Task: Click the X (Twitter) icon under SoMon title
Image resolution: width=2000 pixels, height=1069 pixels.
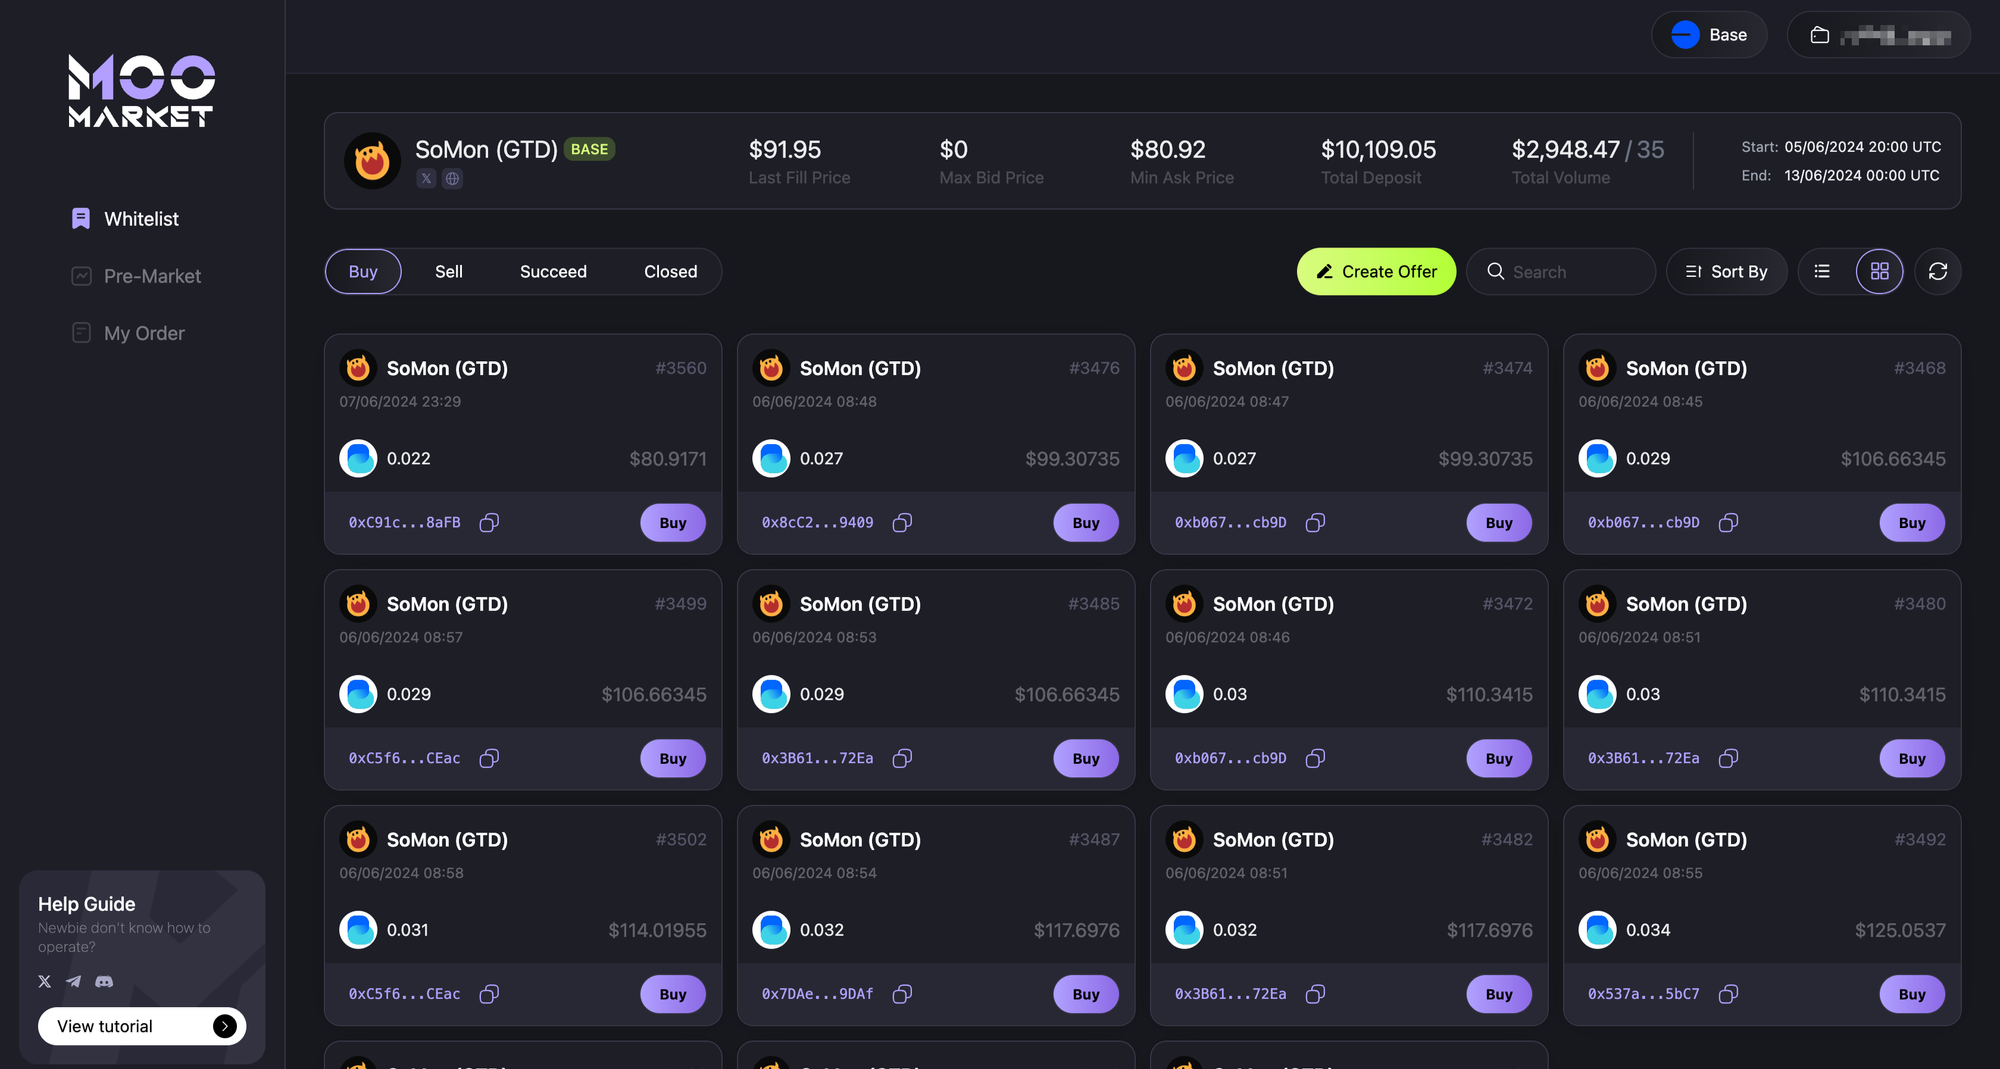Action: pyautogui.click(x=427, y=179)
